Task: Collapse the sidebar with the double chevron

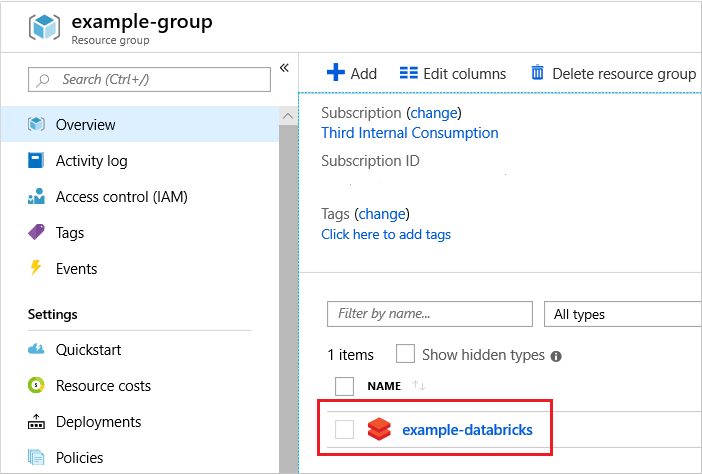Action: point(284,68)
